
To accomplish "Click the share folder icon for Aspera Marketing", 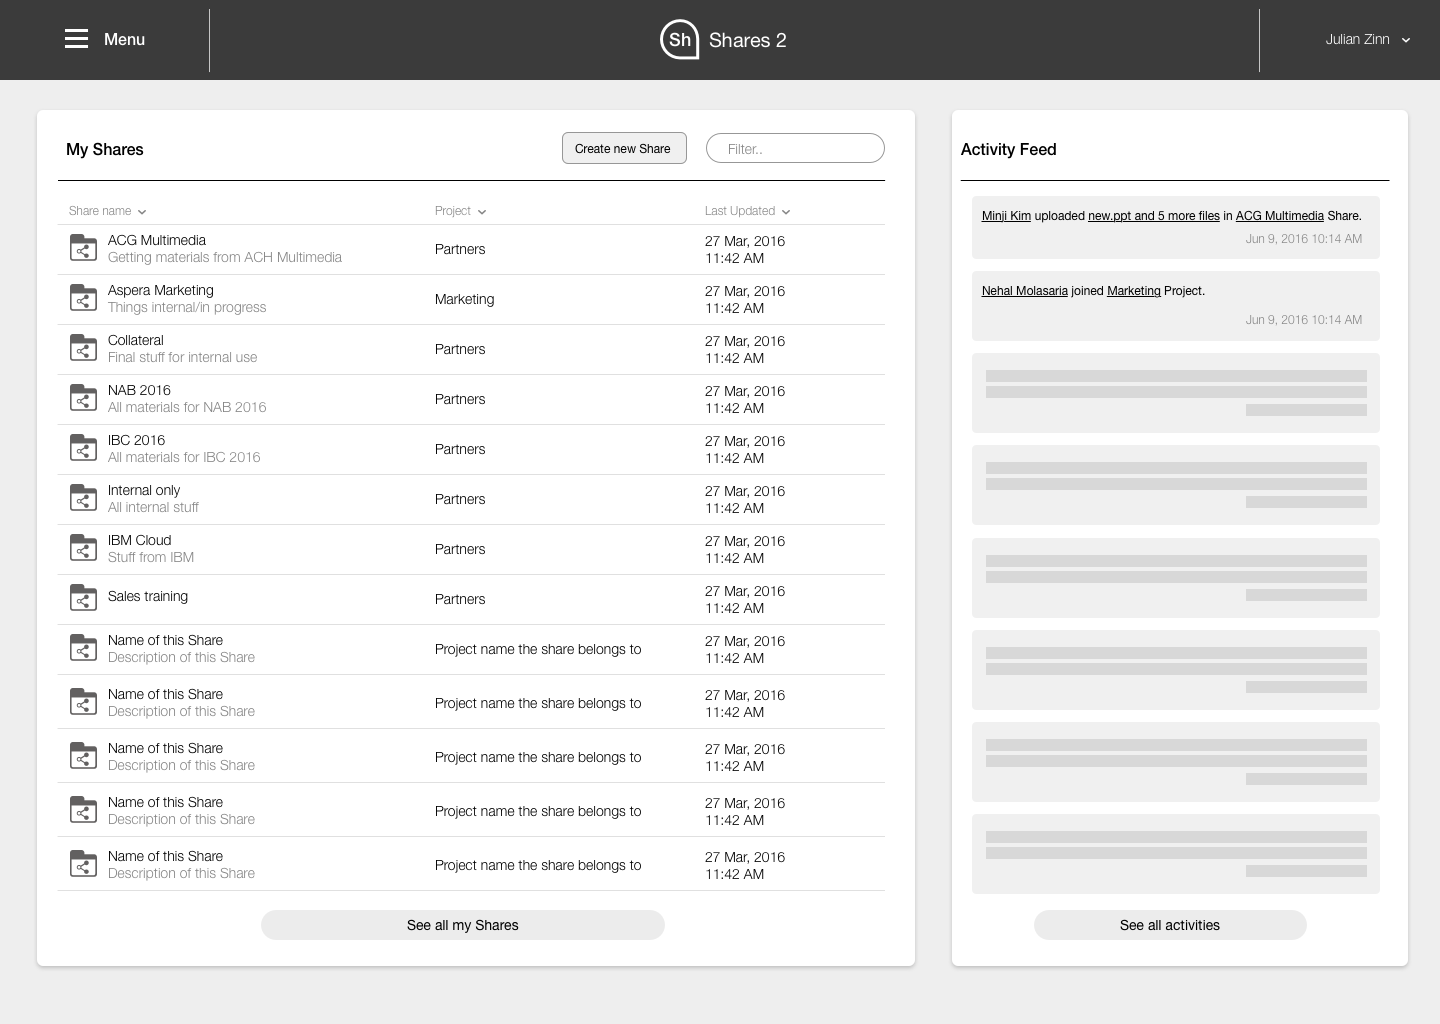I will click(x=83, y=298).
